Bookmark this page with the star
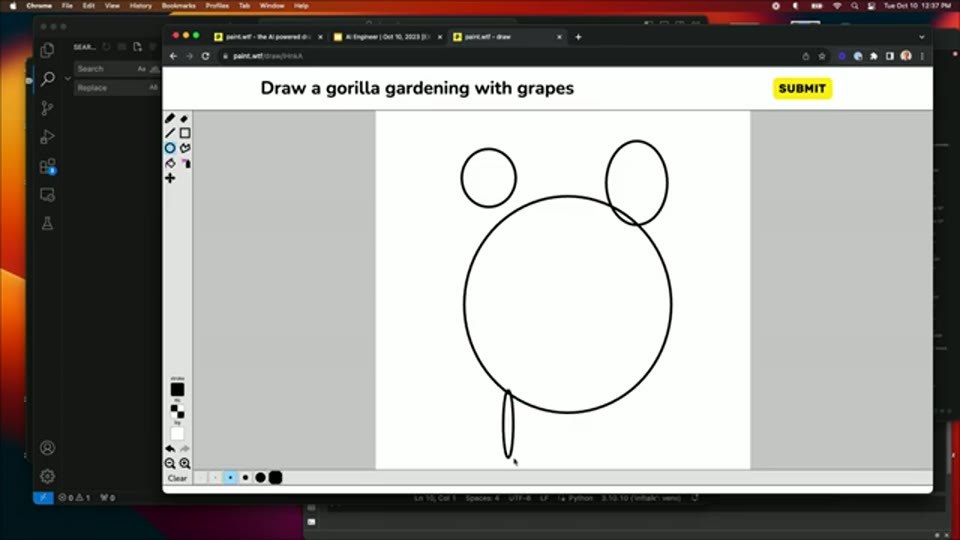Image resolution: width=960 pixels, height=540 pixels. 822,56
